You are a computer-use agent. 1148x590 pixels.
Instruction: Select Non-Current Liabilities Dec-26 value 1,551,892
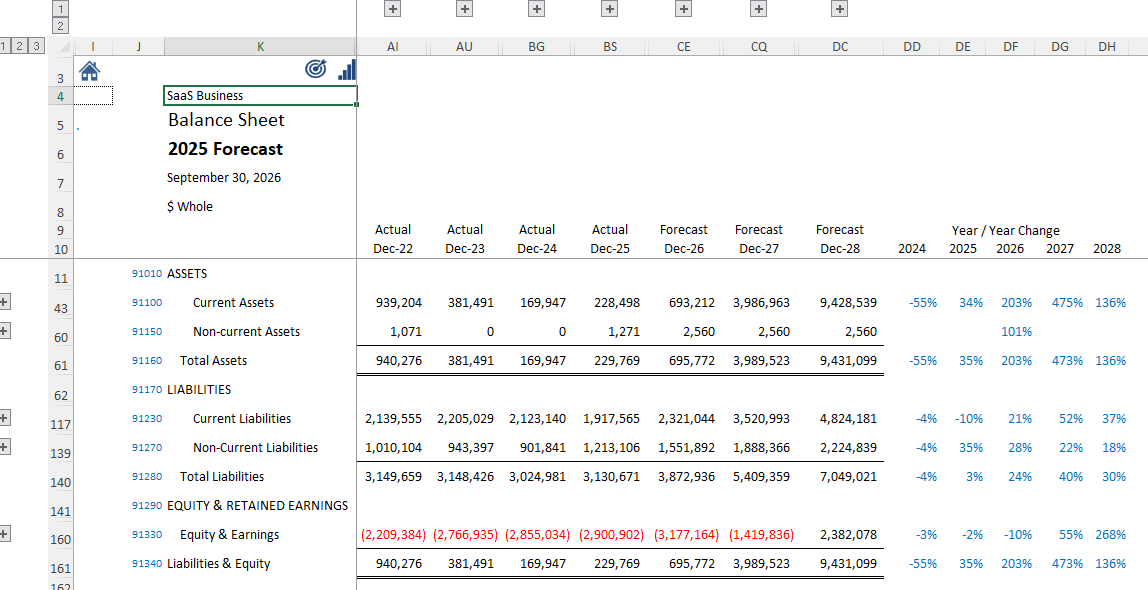685,447
